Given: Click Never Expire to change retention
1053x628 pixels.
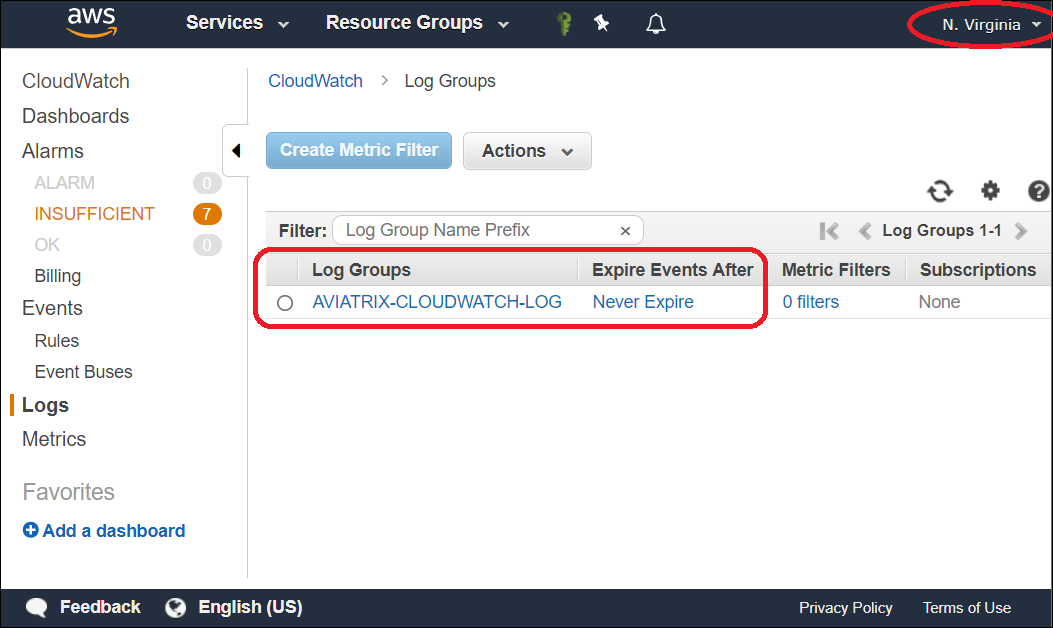Looking at the screenshot, I should coord(642,302).
